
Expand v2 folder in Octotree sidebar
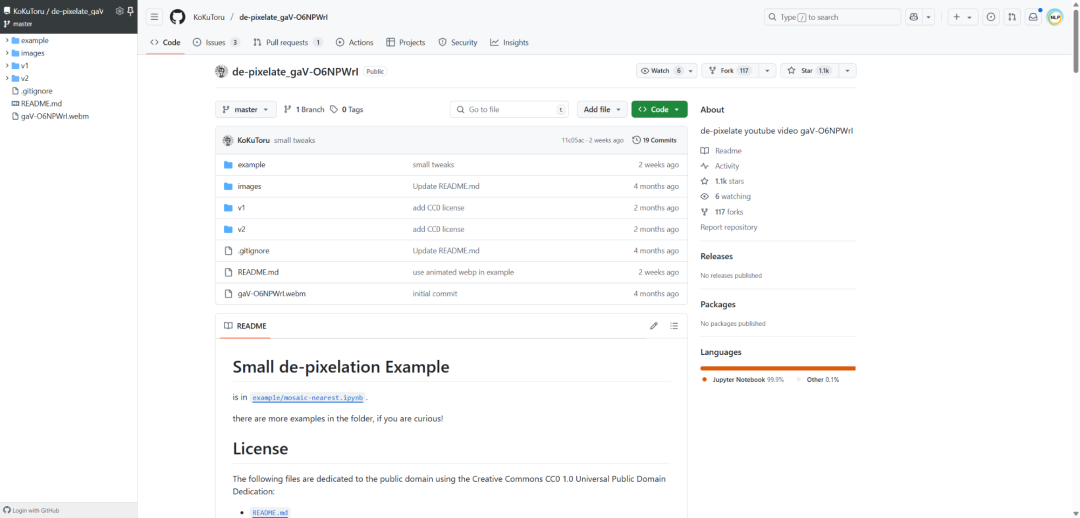coord(7,78)
